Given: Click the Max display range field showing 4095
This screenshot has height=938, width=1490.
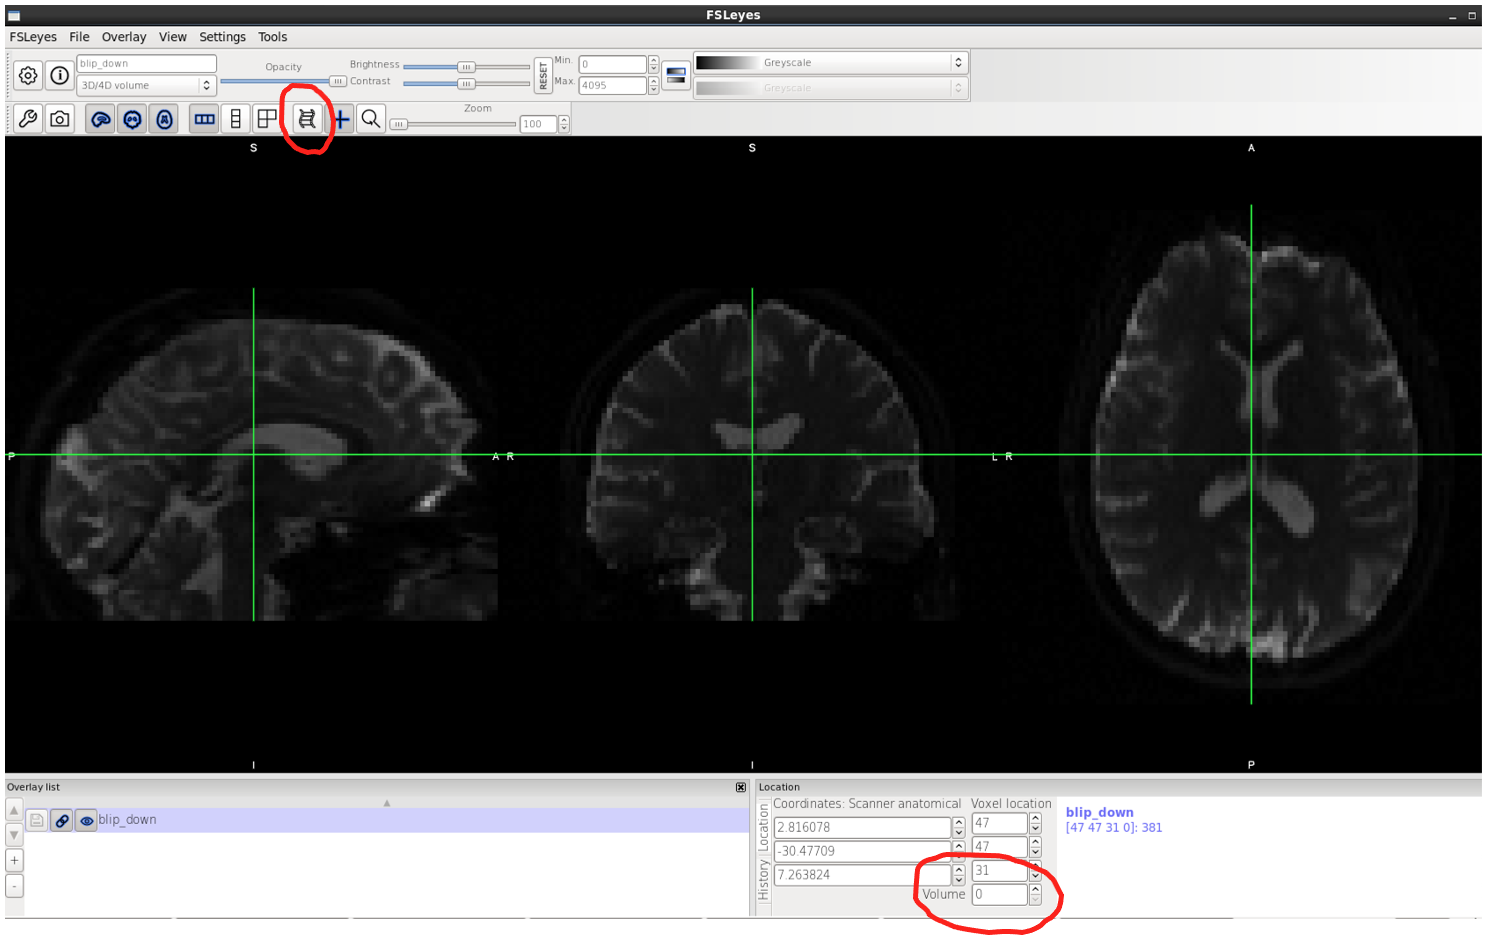Looking at the screenshot, I should click(x=612, y=85).
